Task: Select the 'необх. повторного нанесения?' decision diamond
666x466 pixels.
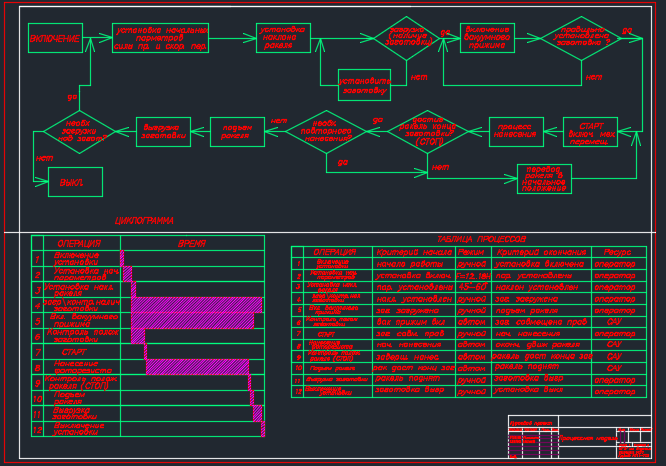Action: pyautogui.click(x=326, y=132)
